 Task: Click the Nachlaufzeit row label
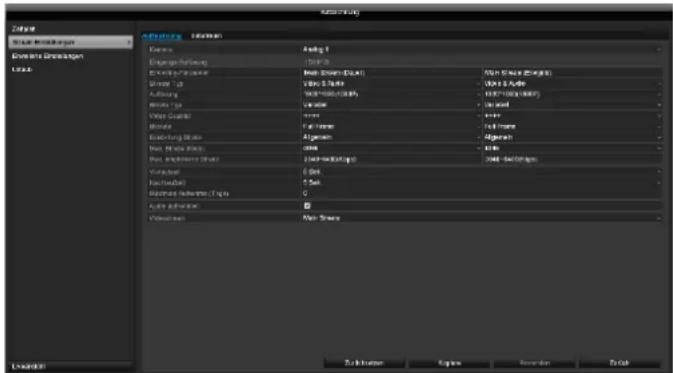pos(167,182)
